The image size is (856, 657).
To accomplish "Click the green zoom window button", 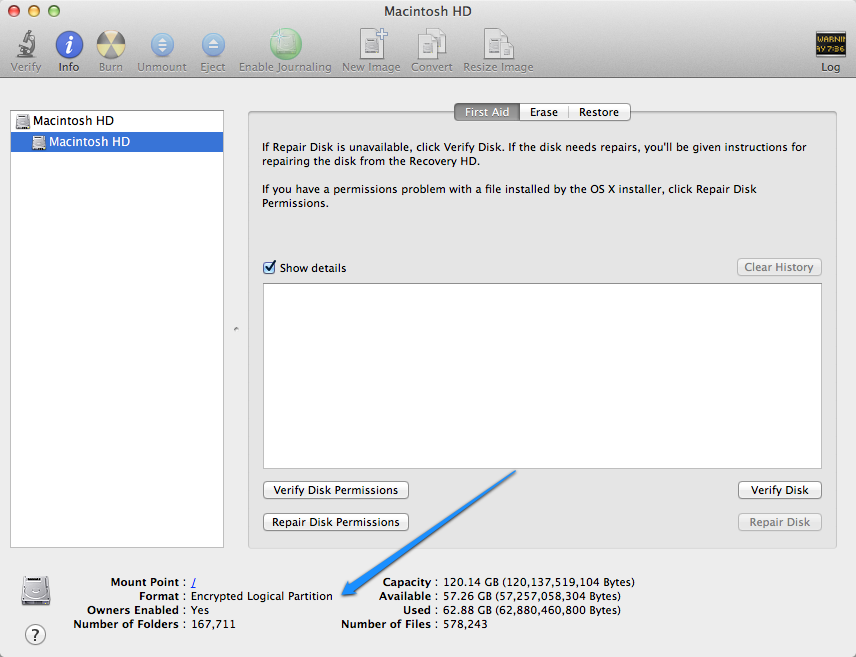I will (x=54, y=11).
